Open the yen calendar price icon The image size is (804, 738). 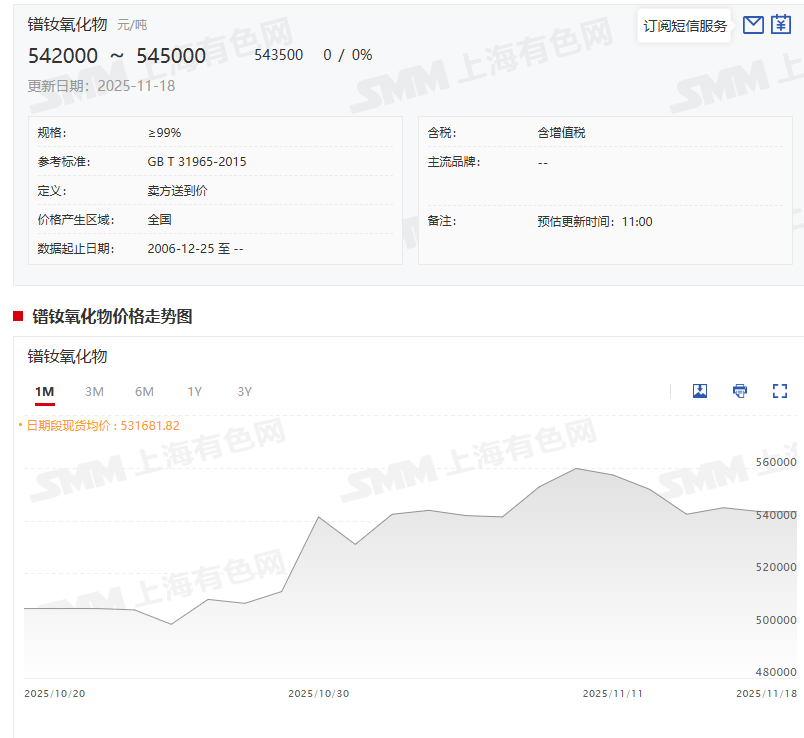coord(781,25)
